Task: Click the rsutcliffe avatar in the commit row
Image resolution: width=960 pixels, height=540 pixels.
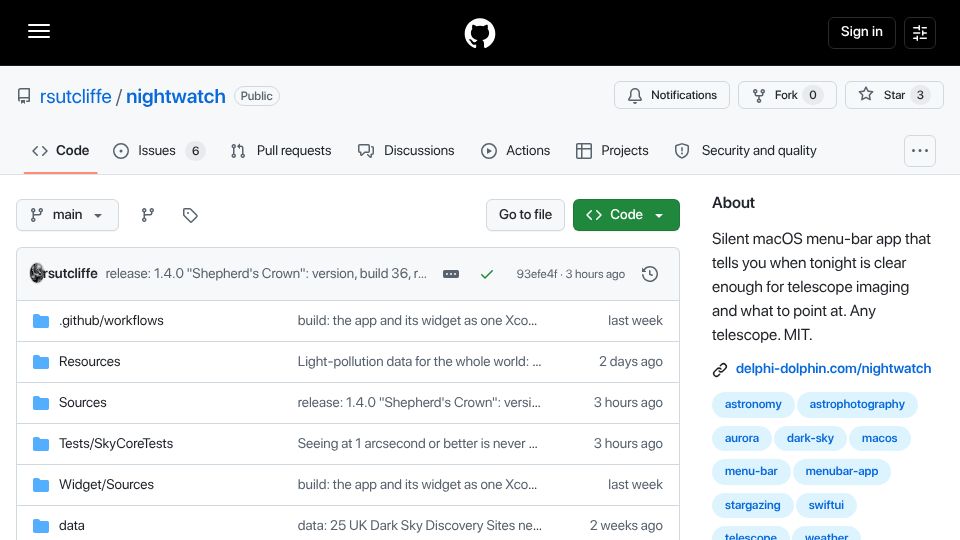Action: [x=37, y=273]
